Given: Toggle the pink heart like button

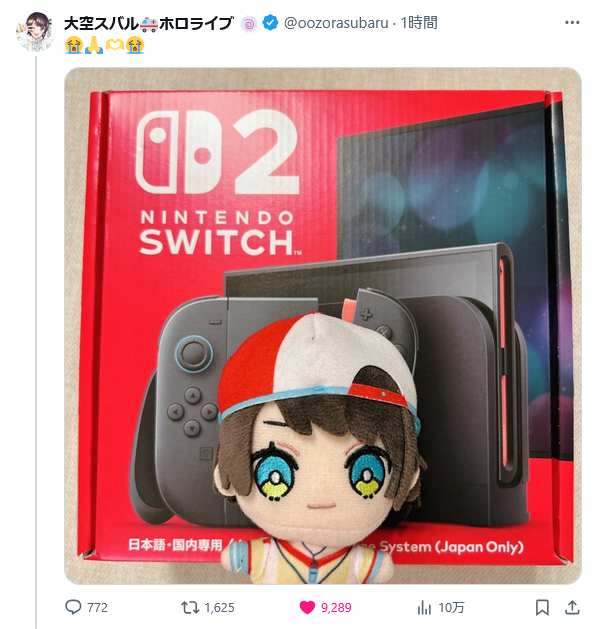Looking at the screenshot, I should (x=307, y=607).
